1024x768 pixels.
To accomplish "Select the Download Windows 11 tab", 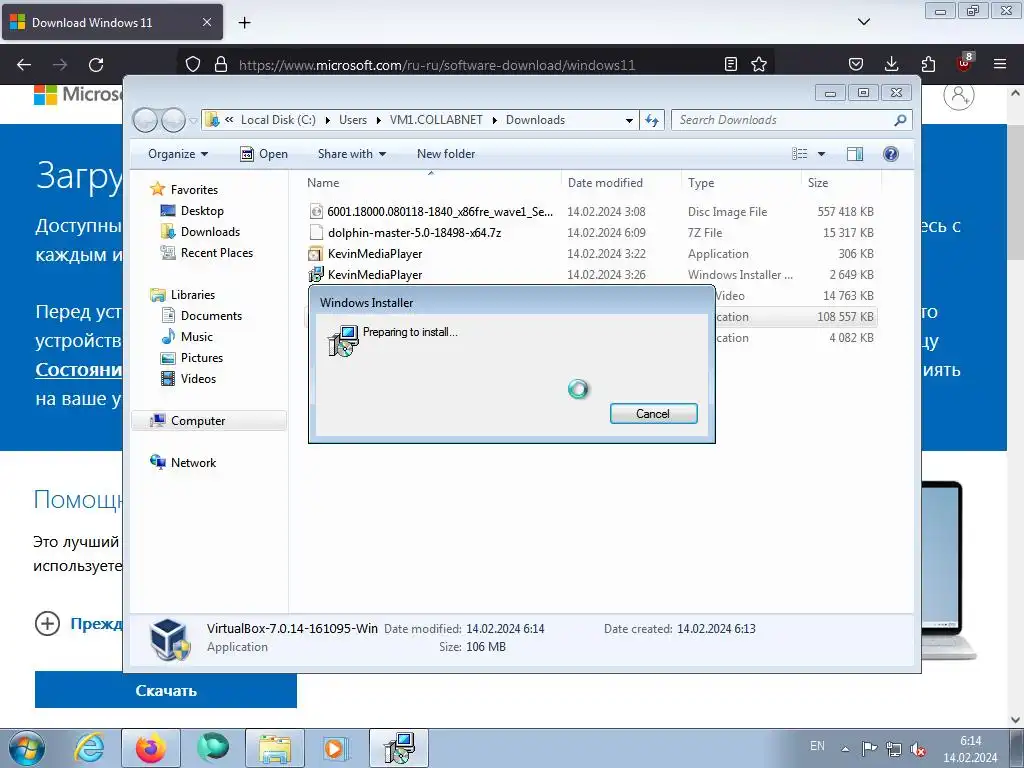I will (112, 22).
